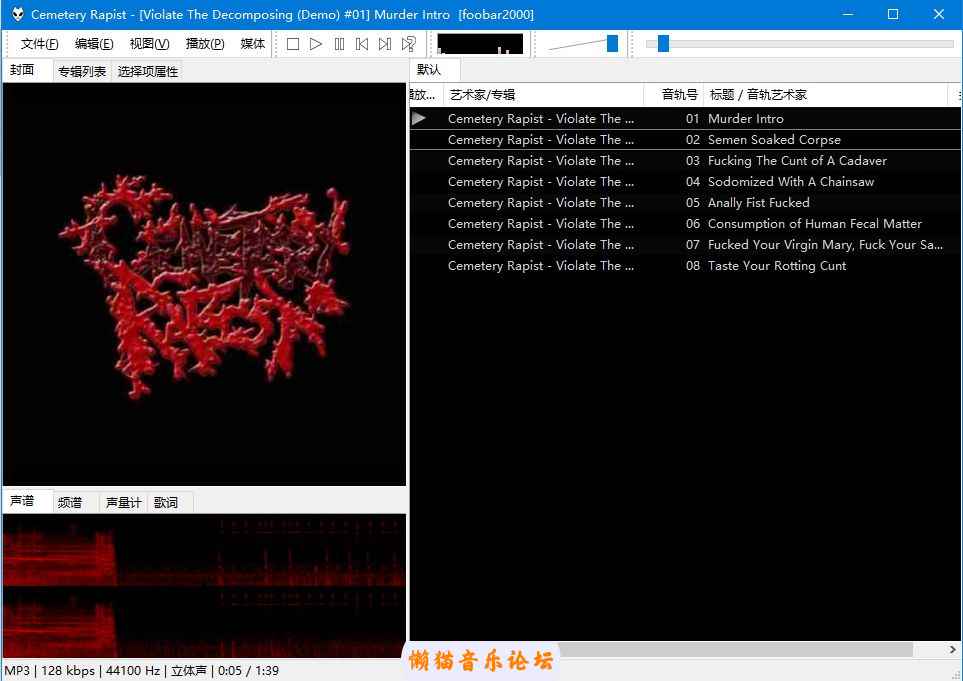Switch to the 专辑列表 tab
963x681 pixels.
point(82,72)
